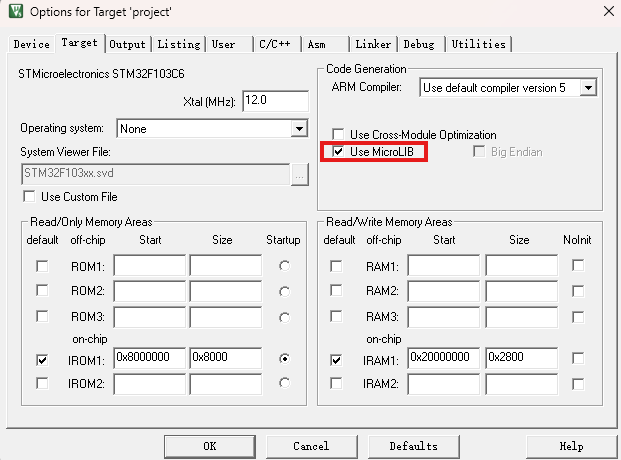Check IRAM2 default checkbox
The image size is (621, 460).
[x=336, y=383]
